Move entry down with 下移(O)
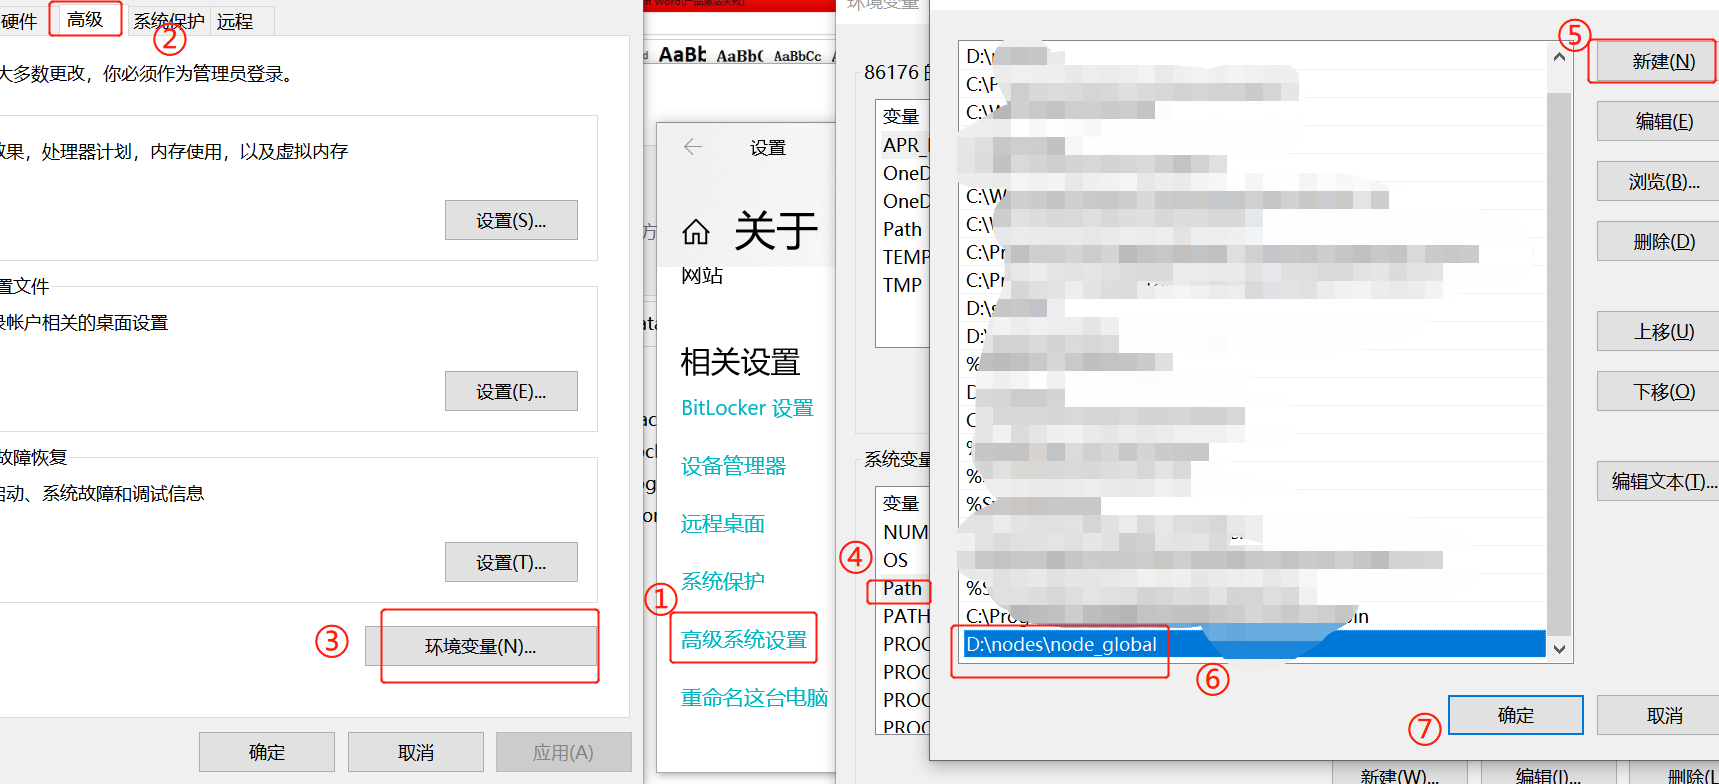Image resolution: width=1719 pixels, height=784 pixels. 1658,391
